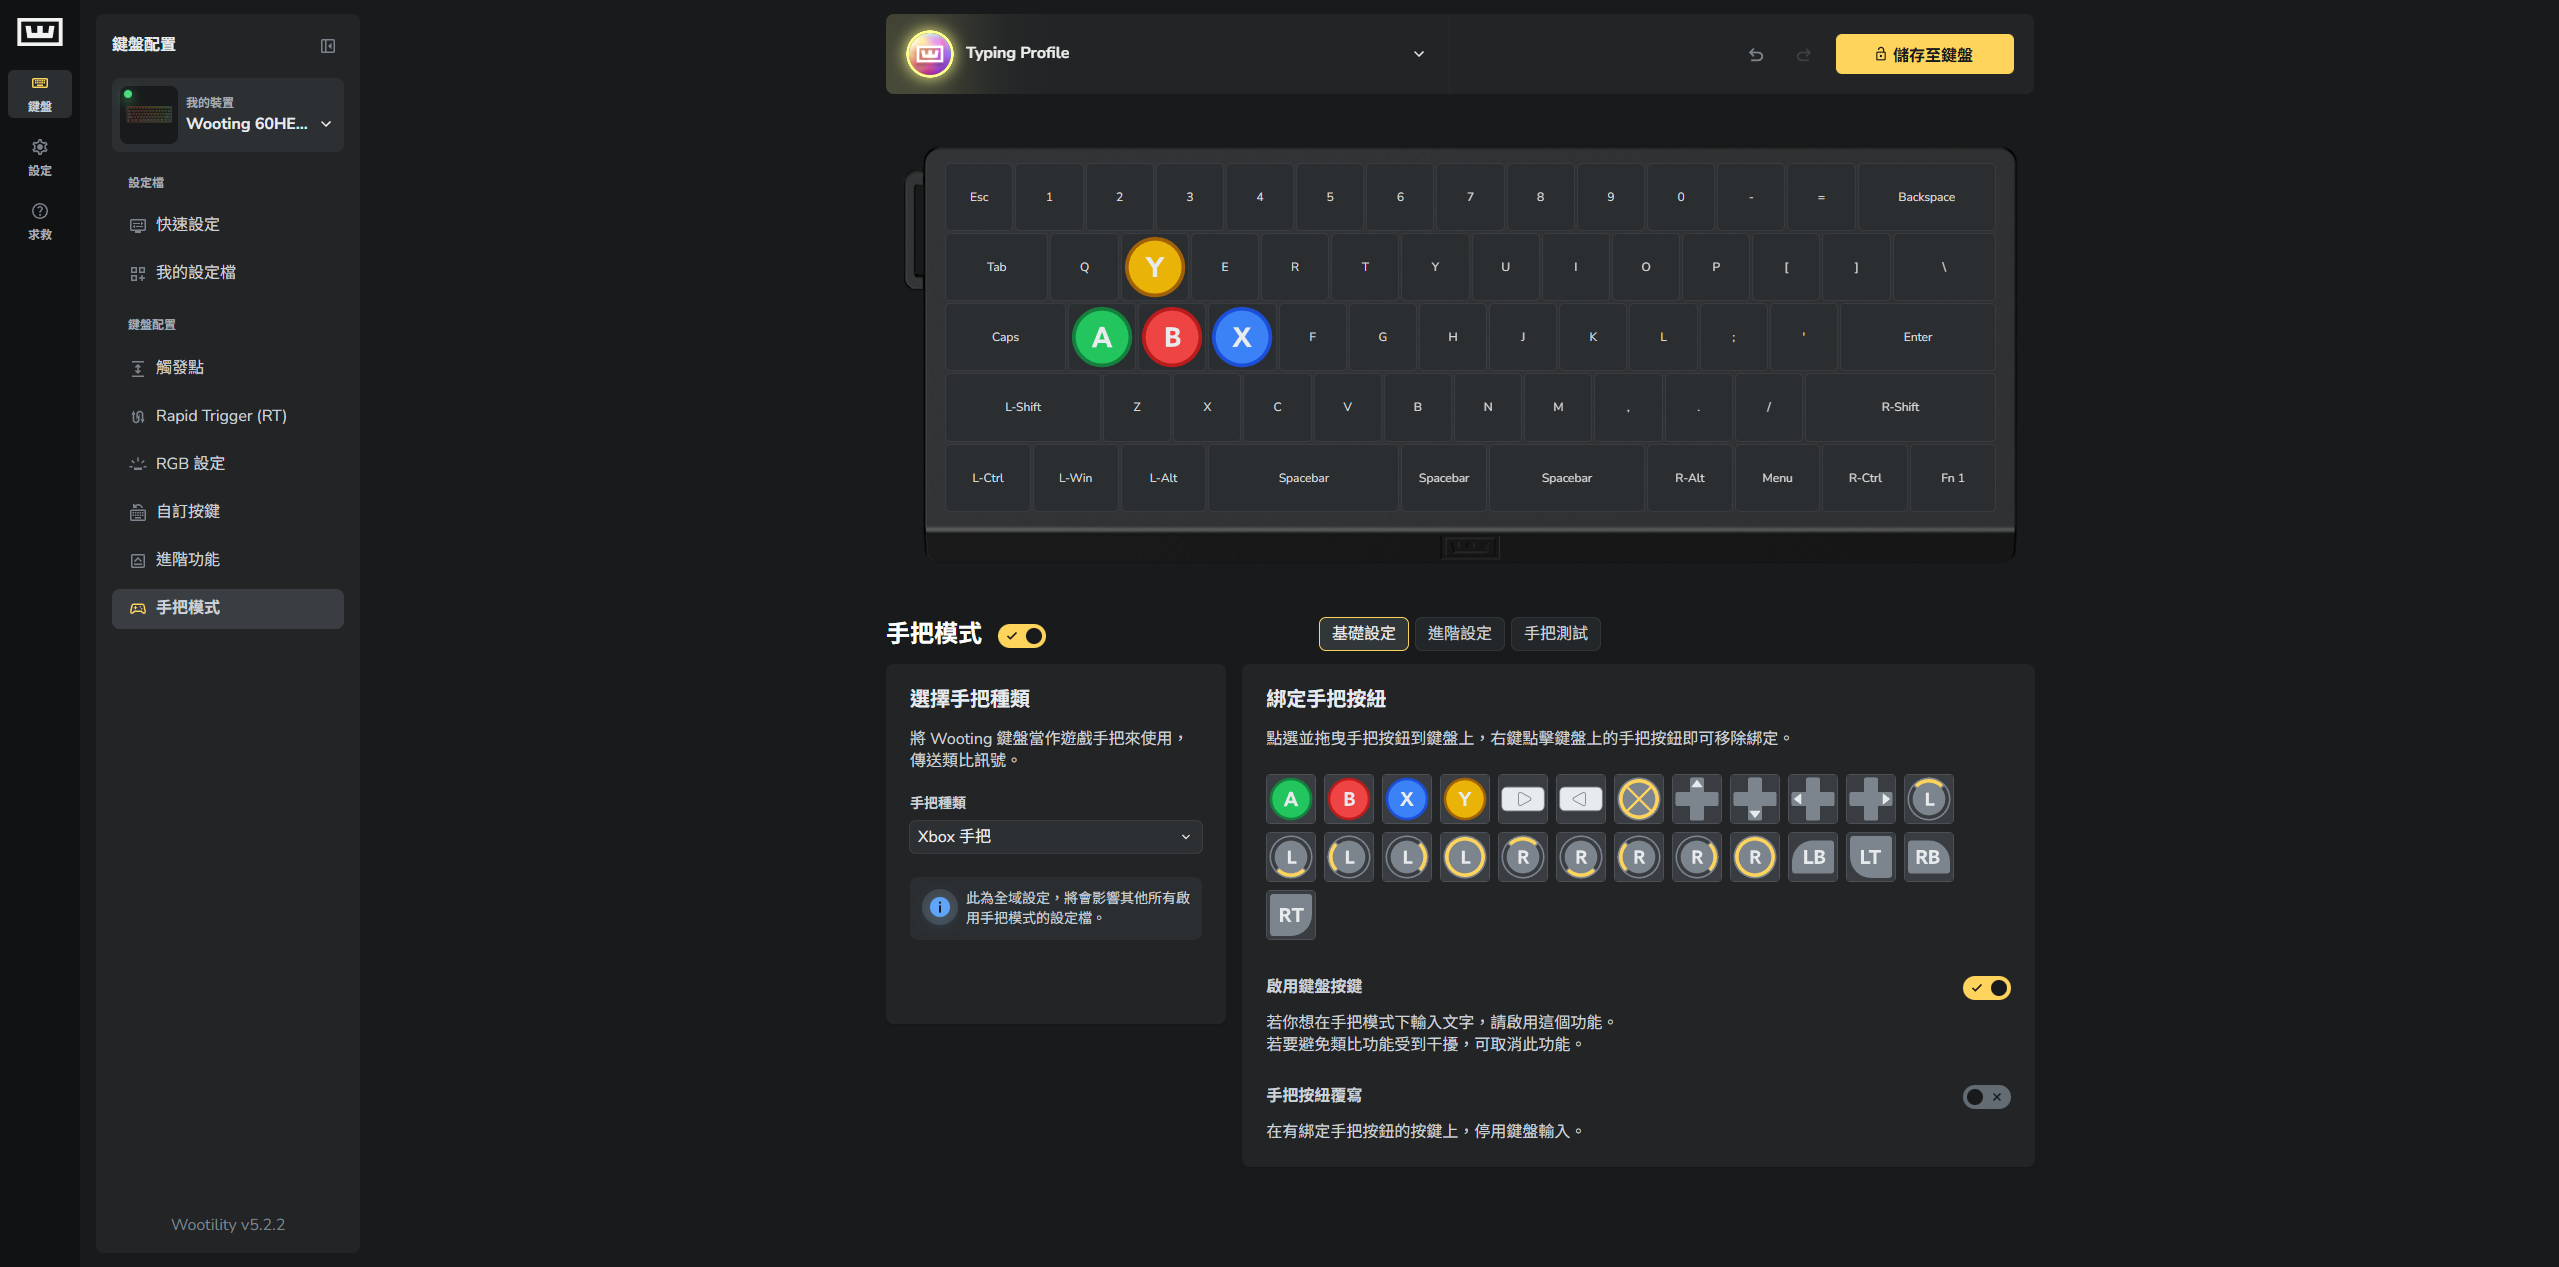Disable the 啟用鍵盤按鍵 toggle
2559x1267 pixels.
point(1986,988)
